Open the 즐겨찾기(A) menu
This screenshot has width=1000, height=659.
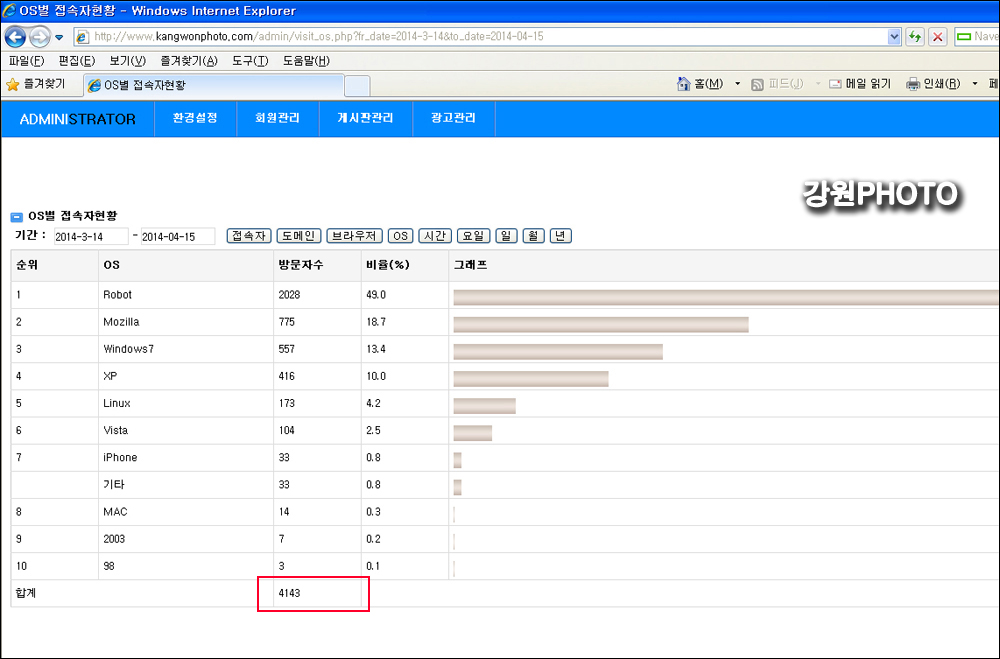click(x=189, y=61)
